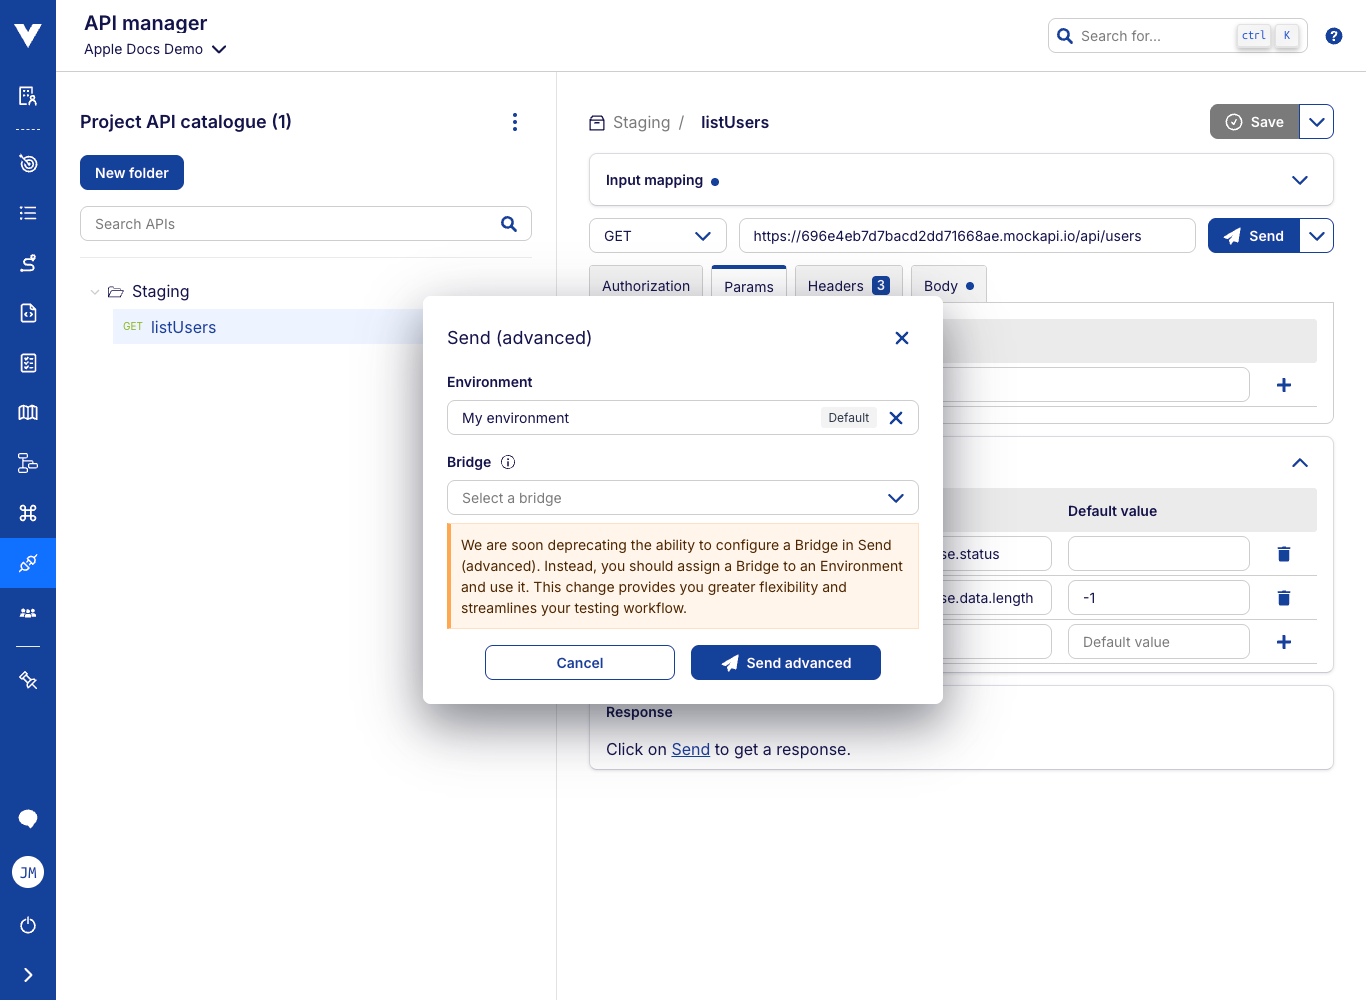Click the map/documentation icon in sidebar
Screen dimensions: 1366x1000
pyautogui.click(x=28, y=412)
